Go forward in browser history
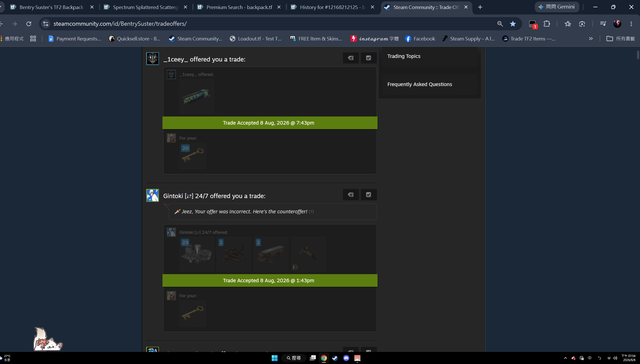Image resolution: width=640 pixels, height=364 pixels. [14, 24]
